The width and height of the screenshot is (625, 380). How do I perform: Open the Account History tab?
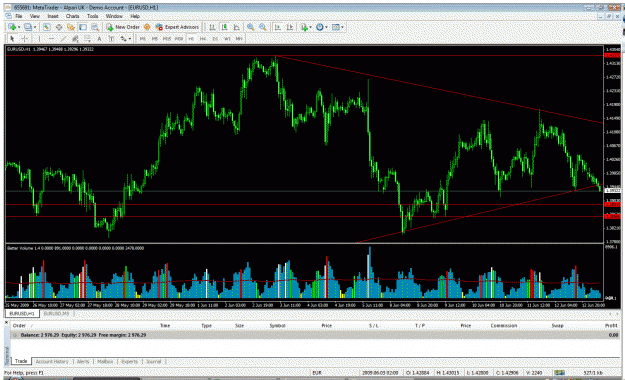pyautogui.click(x=52, y=362)
